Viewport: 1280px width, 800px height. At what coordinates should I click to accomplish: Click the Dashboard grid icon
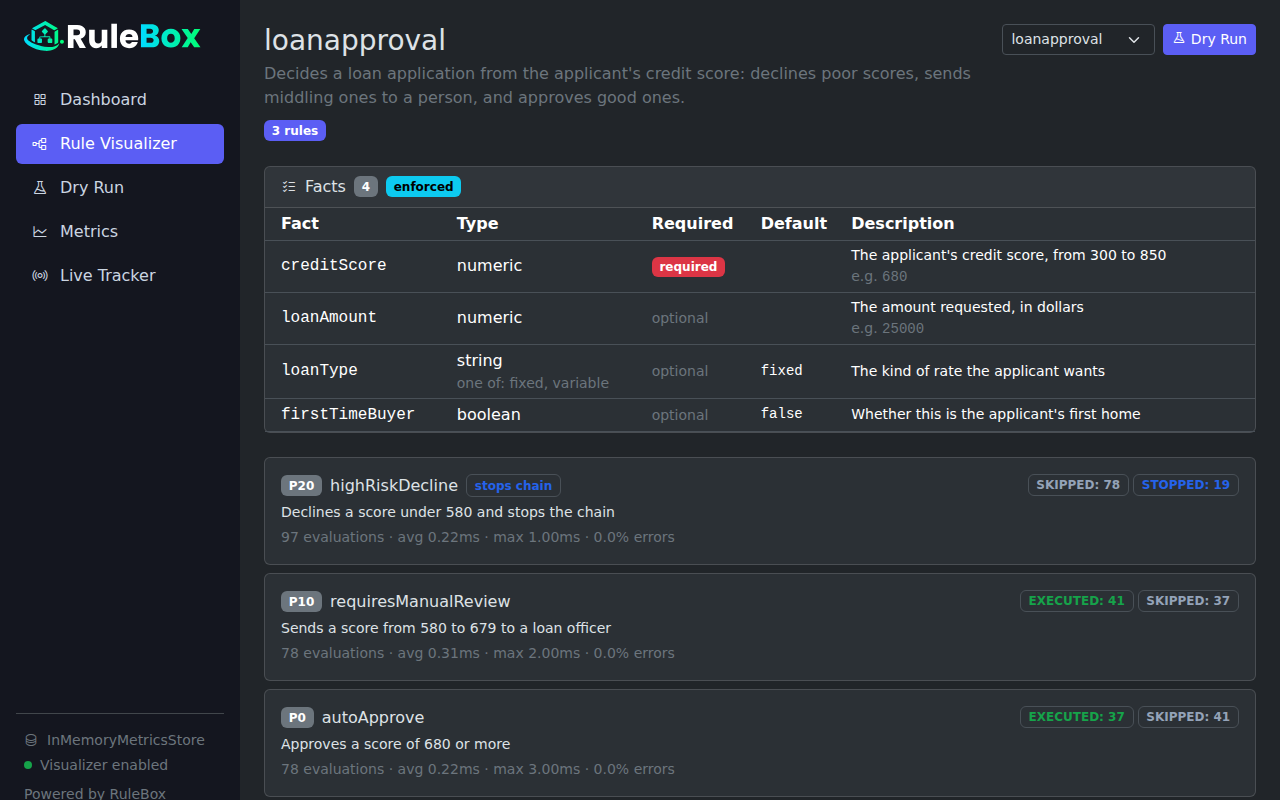[40, 100]
